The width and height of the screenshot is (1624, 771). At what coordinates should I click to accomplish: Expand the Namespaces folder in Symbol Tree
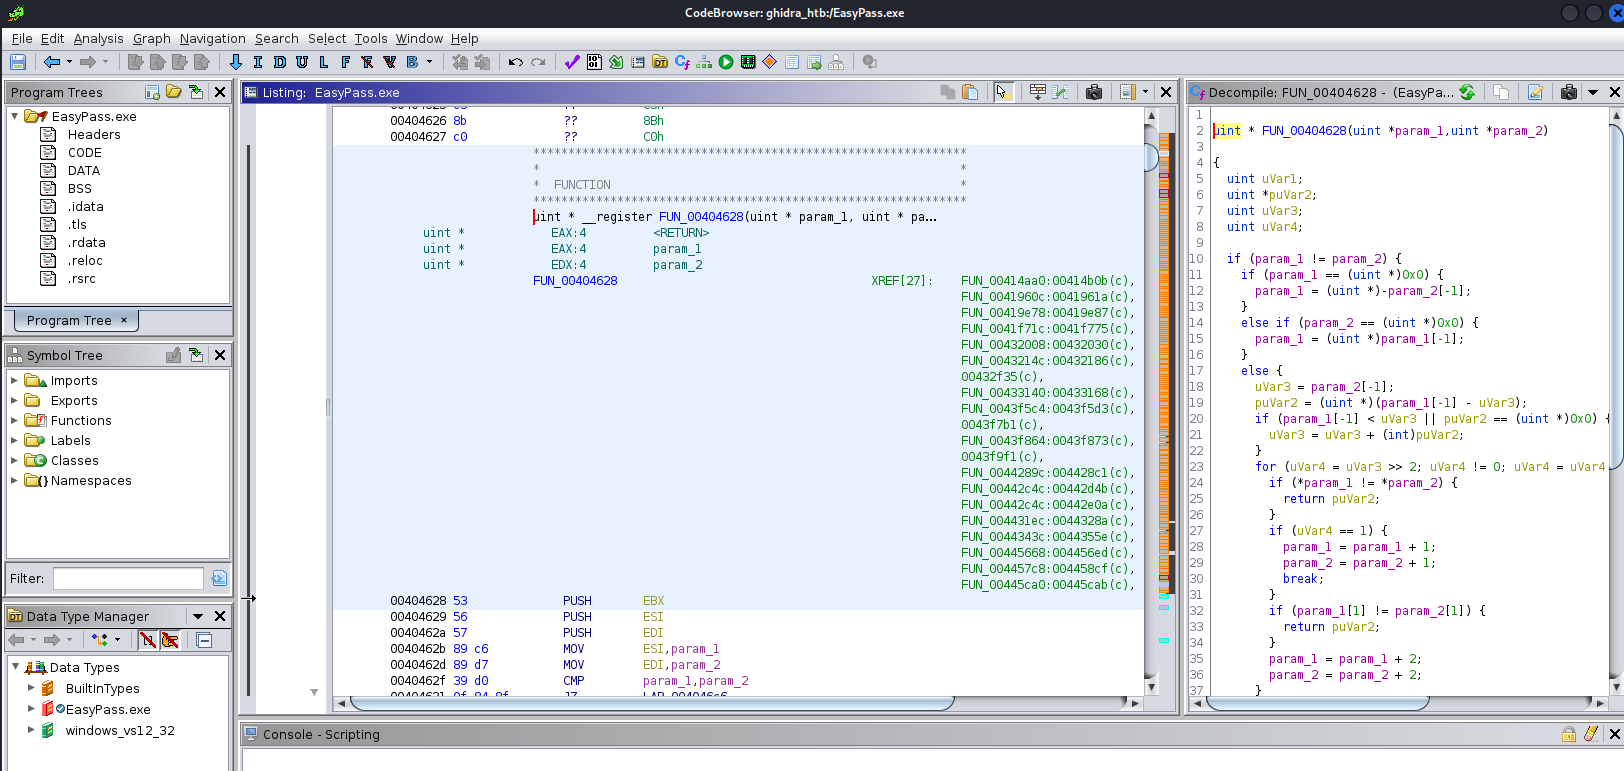point(14,480)
